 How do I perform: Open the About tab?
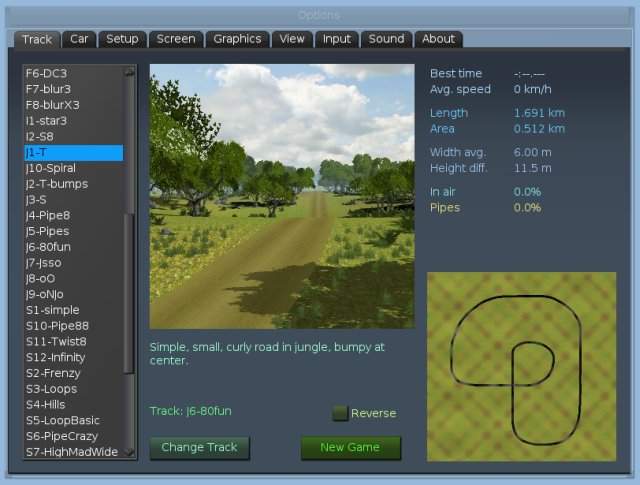(x=438, y=39)
